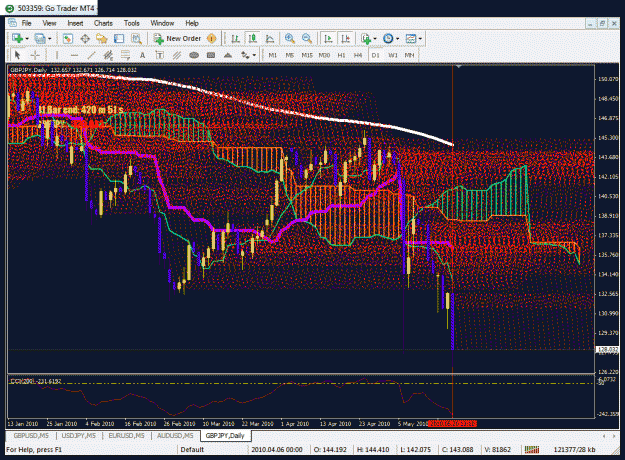The image size is (625, 460).
Task: Select the Text tool labeled A
Action: (x=142, y=55)
